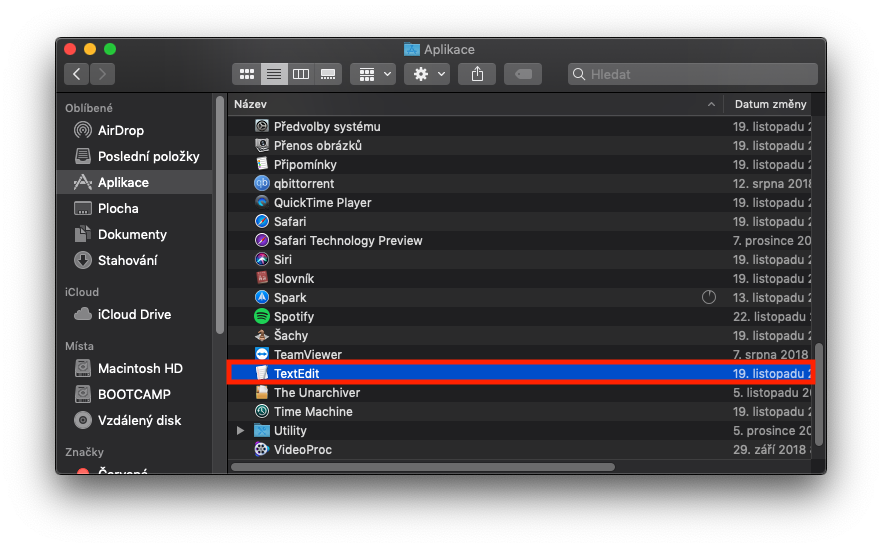This screenshot has width=882, height=548.
Task: Open Dokumenty in the sidebar
Action: tap(135, 234)
